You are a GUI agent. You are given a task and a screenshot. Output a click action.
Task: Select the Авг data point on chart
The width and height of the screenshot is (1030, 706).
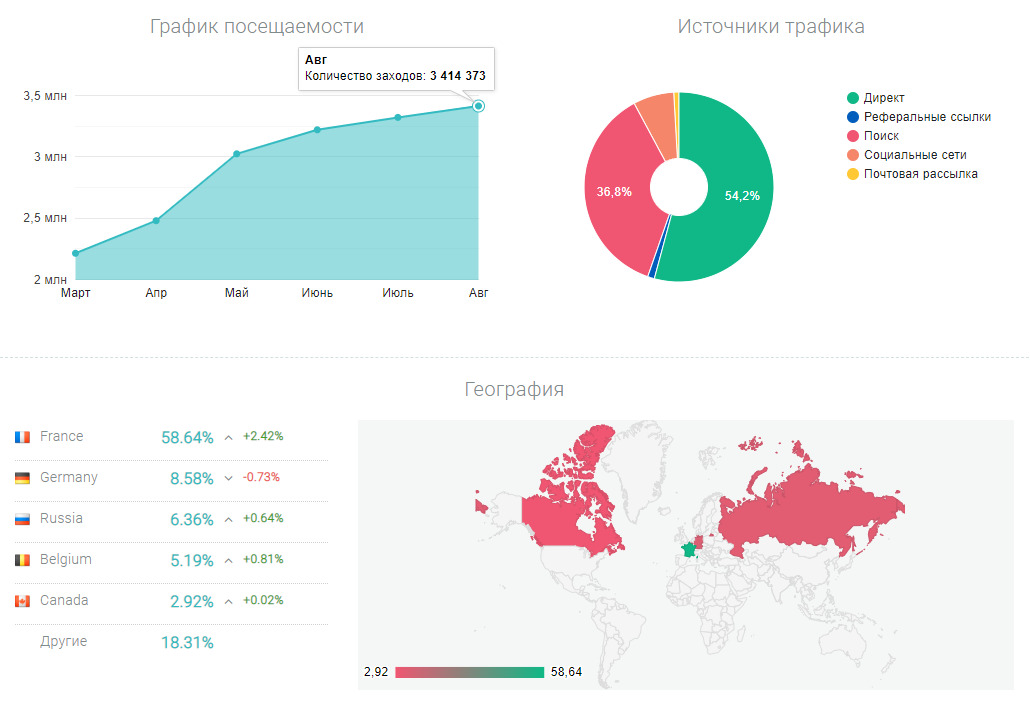coord(479,106)
